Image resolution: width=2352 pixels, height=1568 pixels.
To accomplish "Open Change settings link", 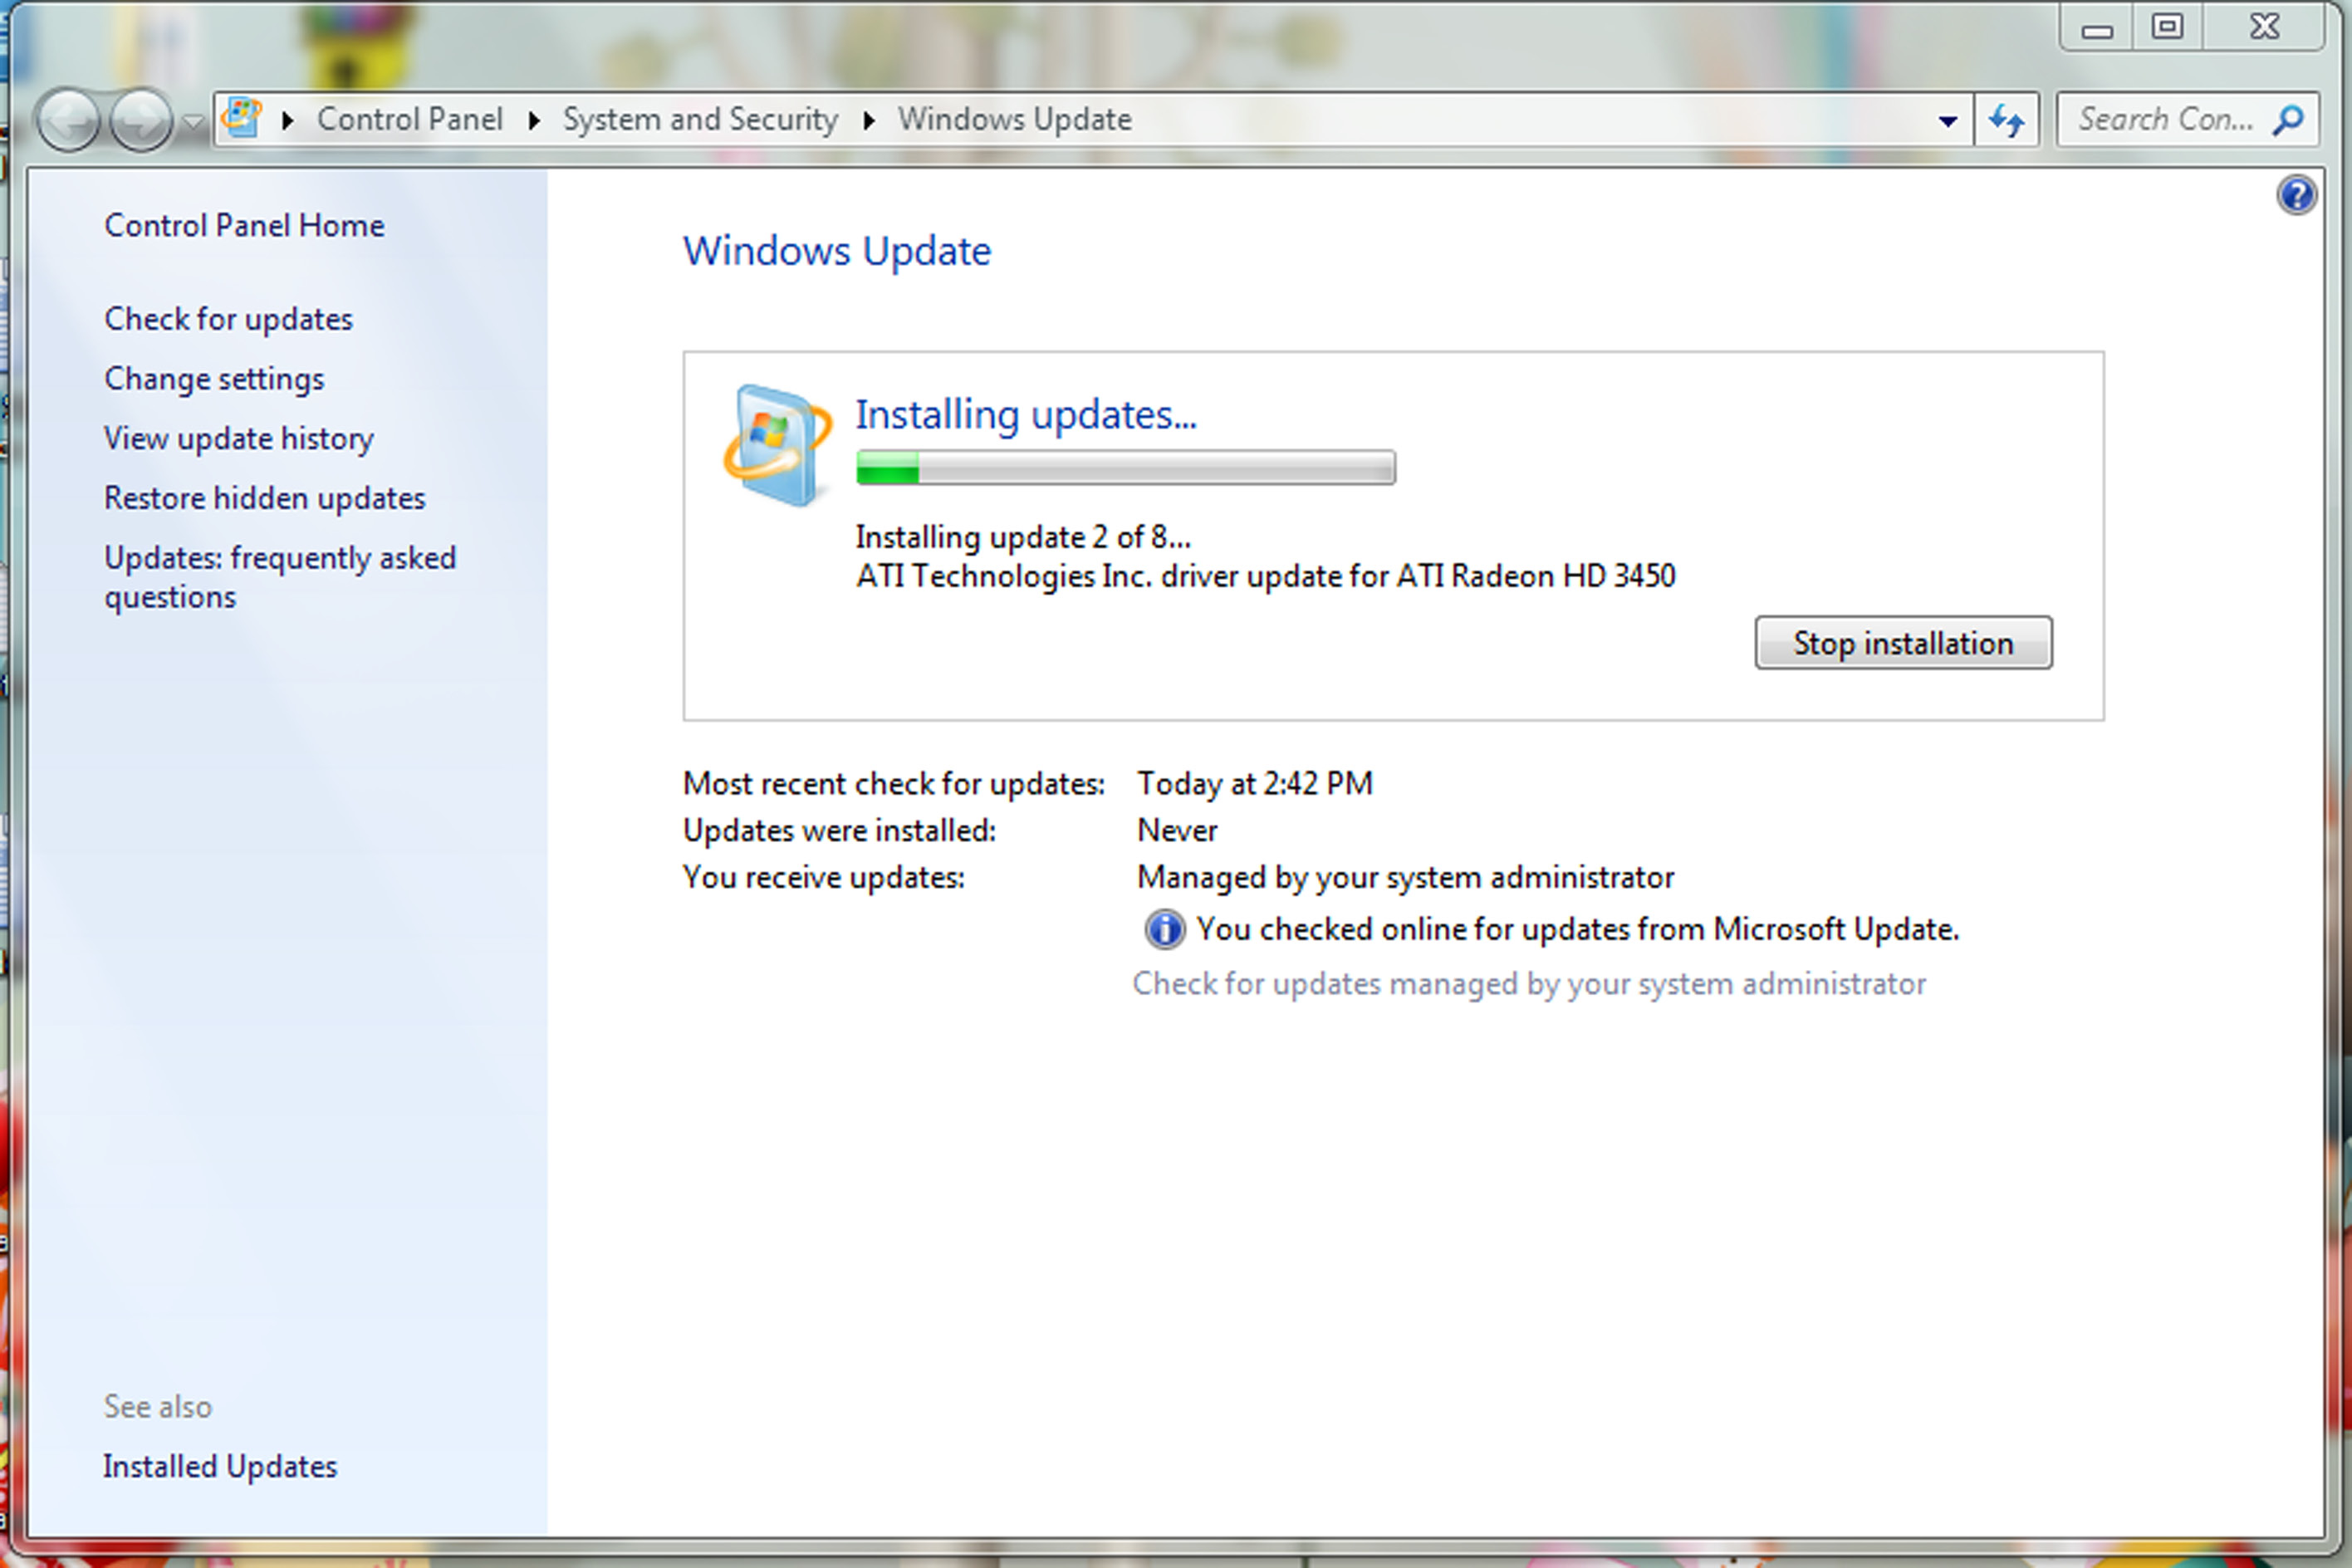I will 214,379.
